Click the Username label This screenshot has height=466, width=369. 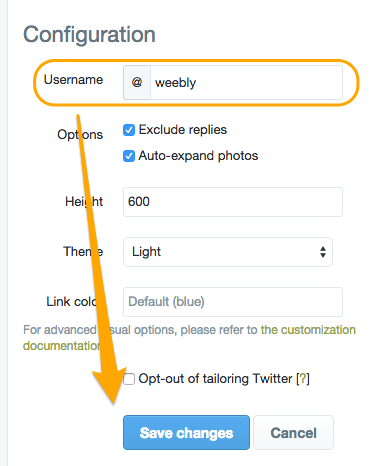pyautogui.click(x=73, y=80)
